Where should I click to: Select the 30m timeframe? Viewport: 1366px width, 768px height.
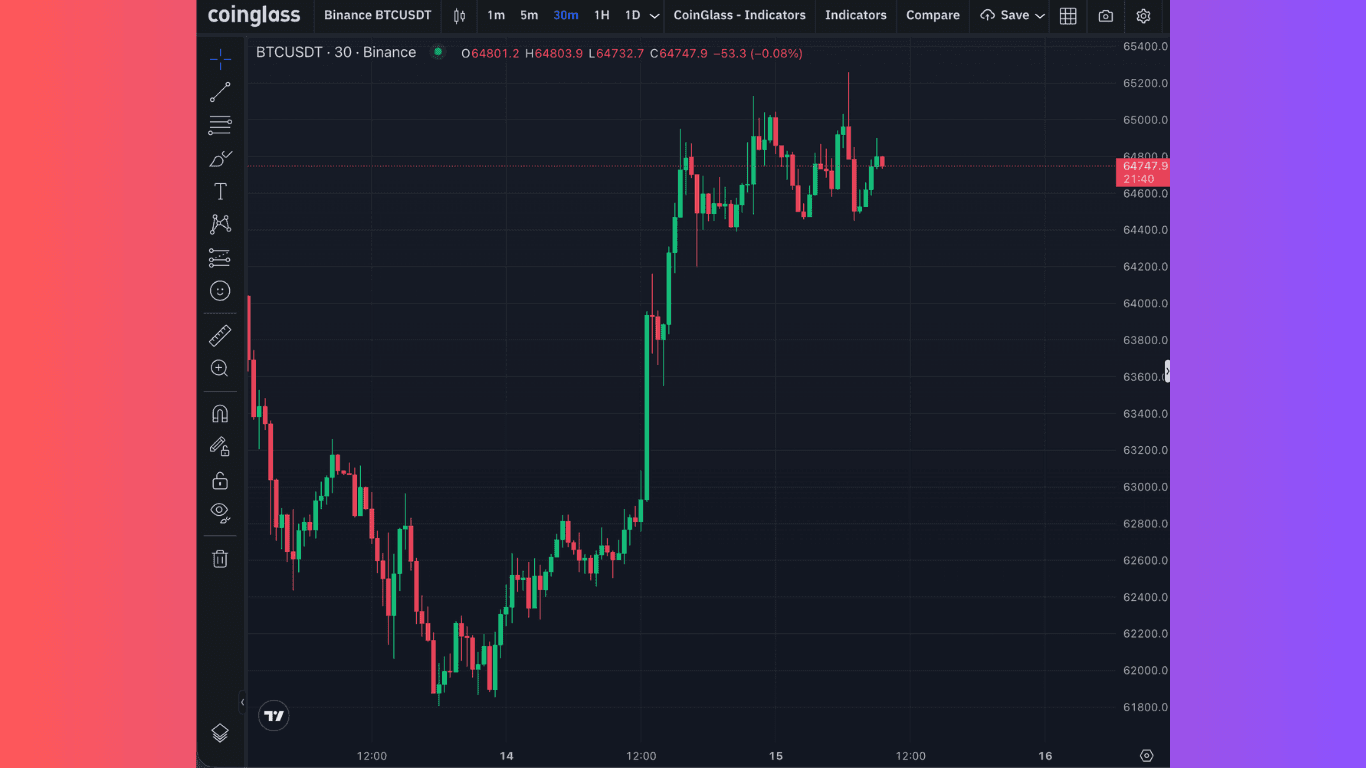click(566, 15)
